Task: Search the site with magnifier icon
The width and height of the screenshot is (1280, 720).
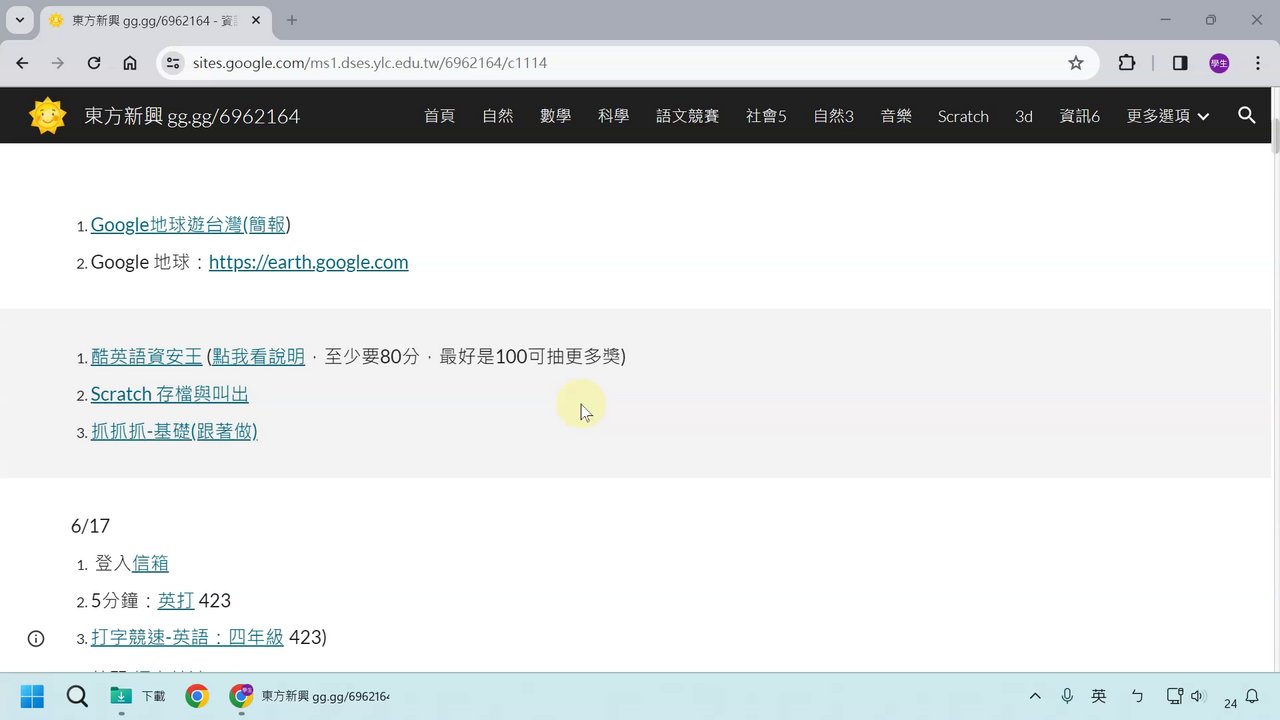Action: click(1246, 115)
